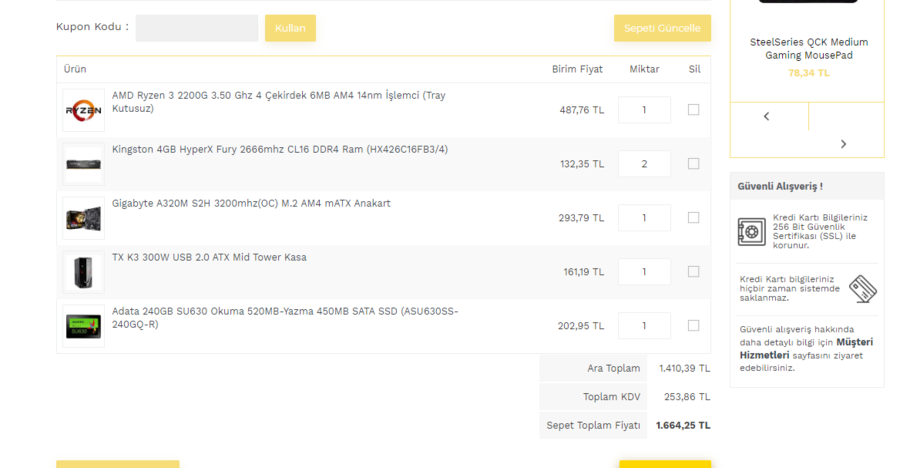The width and height of the screenshot is (900, 468).
Task: Mark Gigabyte A320M S2H for deletion
Action: [693, 218]
